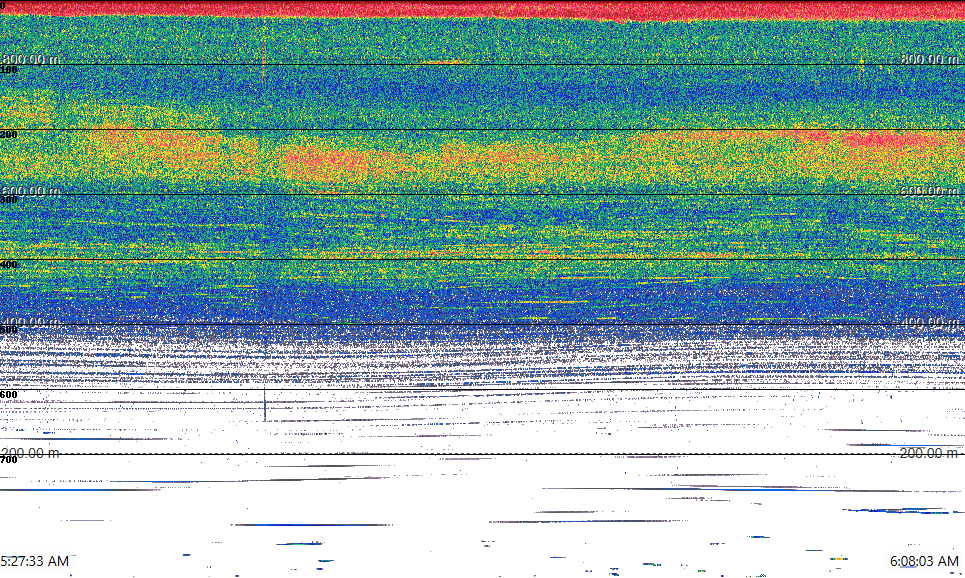Select the right-side 200.00 m range label
The height and width of the screenshot is (578, 965).
tap(929, 453)
